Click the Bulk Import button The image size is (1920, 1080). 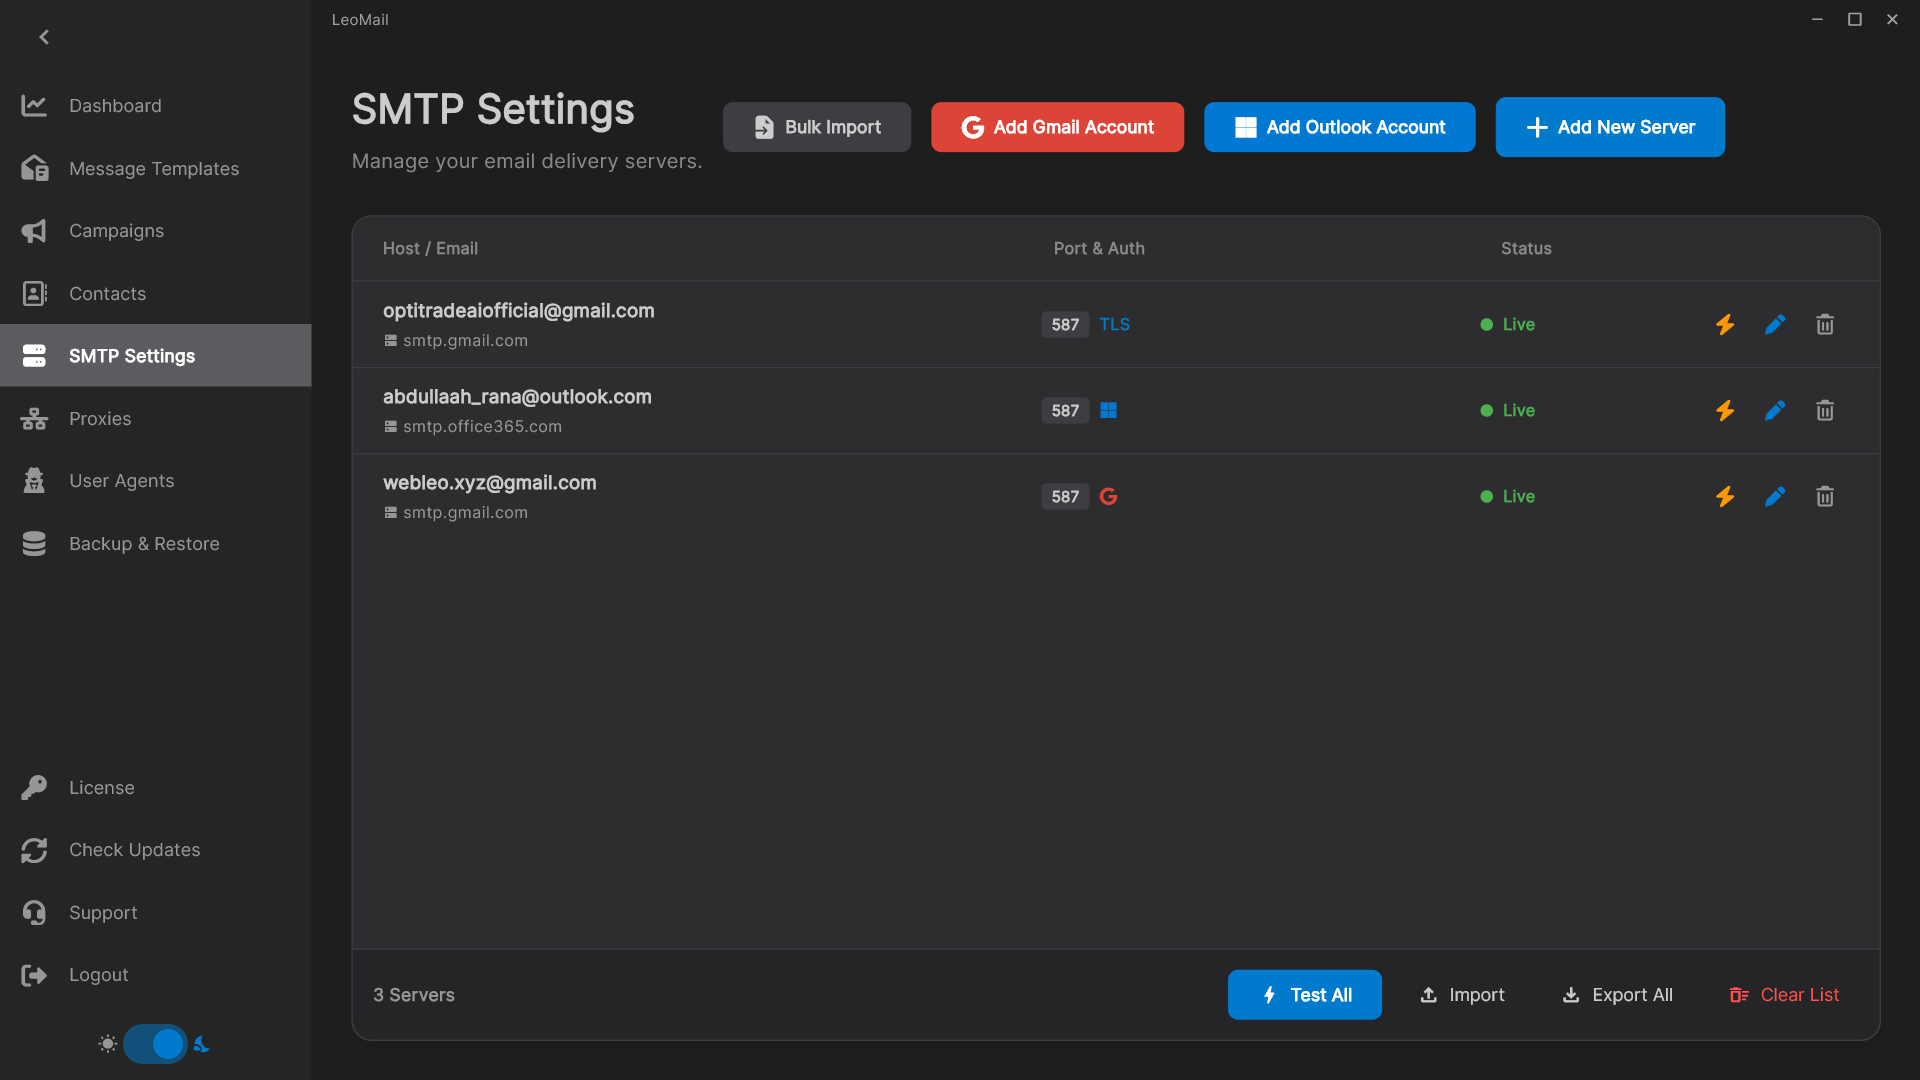pyautogui.click(x=816, y=127)
